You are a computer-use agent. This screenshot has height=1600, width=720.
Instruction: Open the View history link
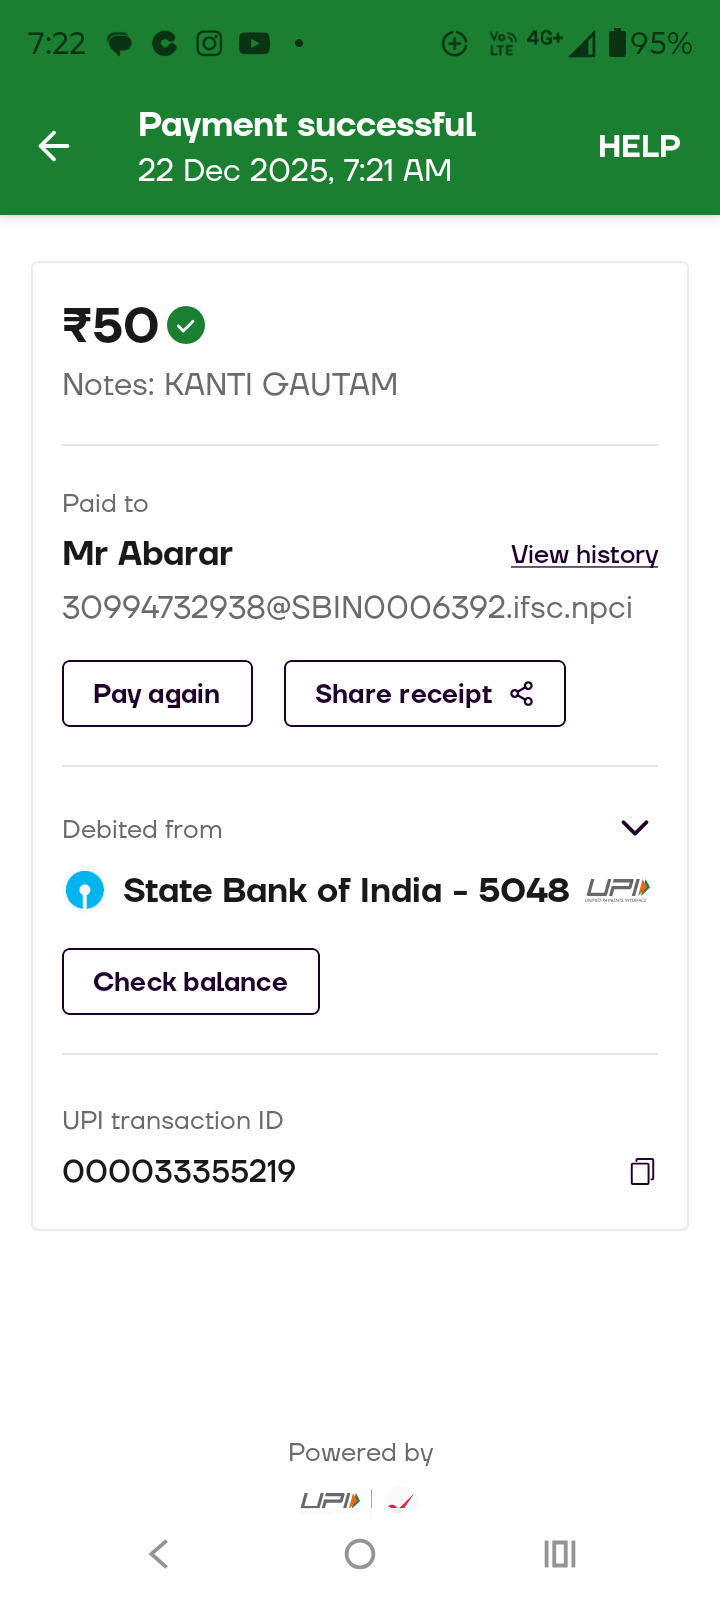(x=584, y=554)
